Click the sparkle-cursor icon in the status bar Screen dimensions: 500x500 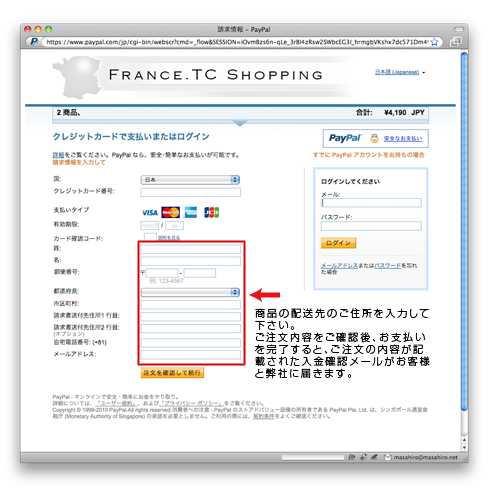click(x=363, y=457)
